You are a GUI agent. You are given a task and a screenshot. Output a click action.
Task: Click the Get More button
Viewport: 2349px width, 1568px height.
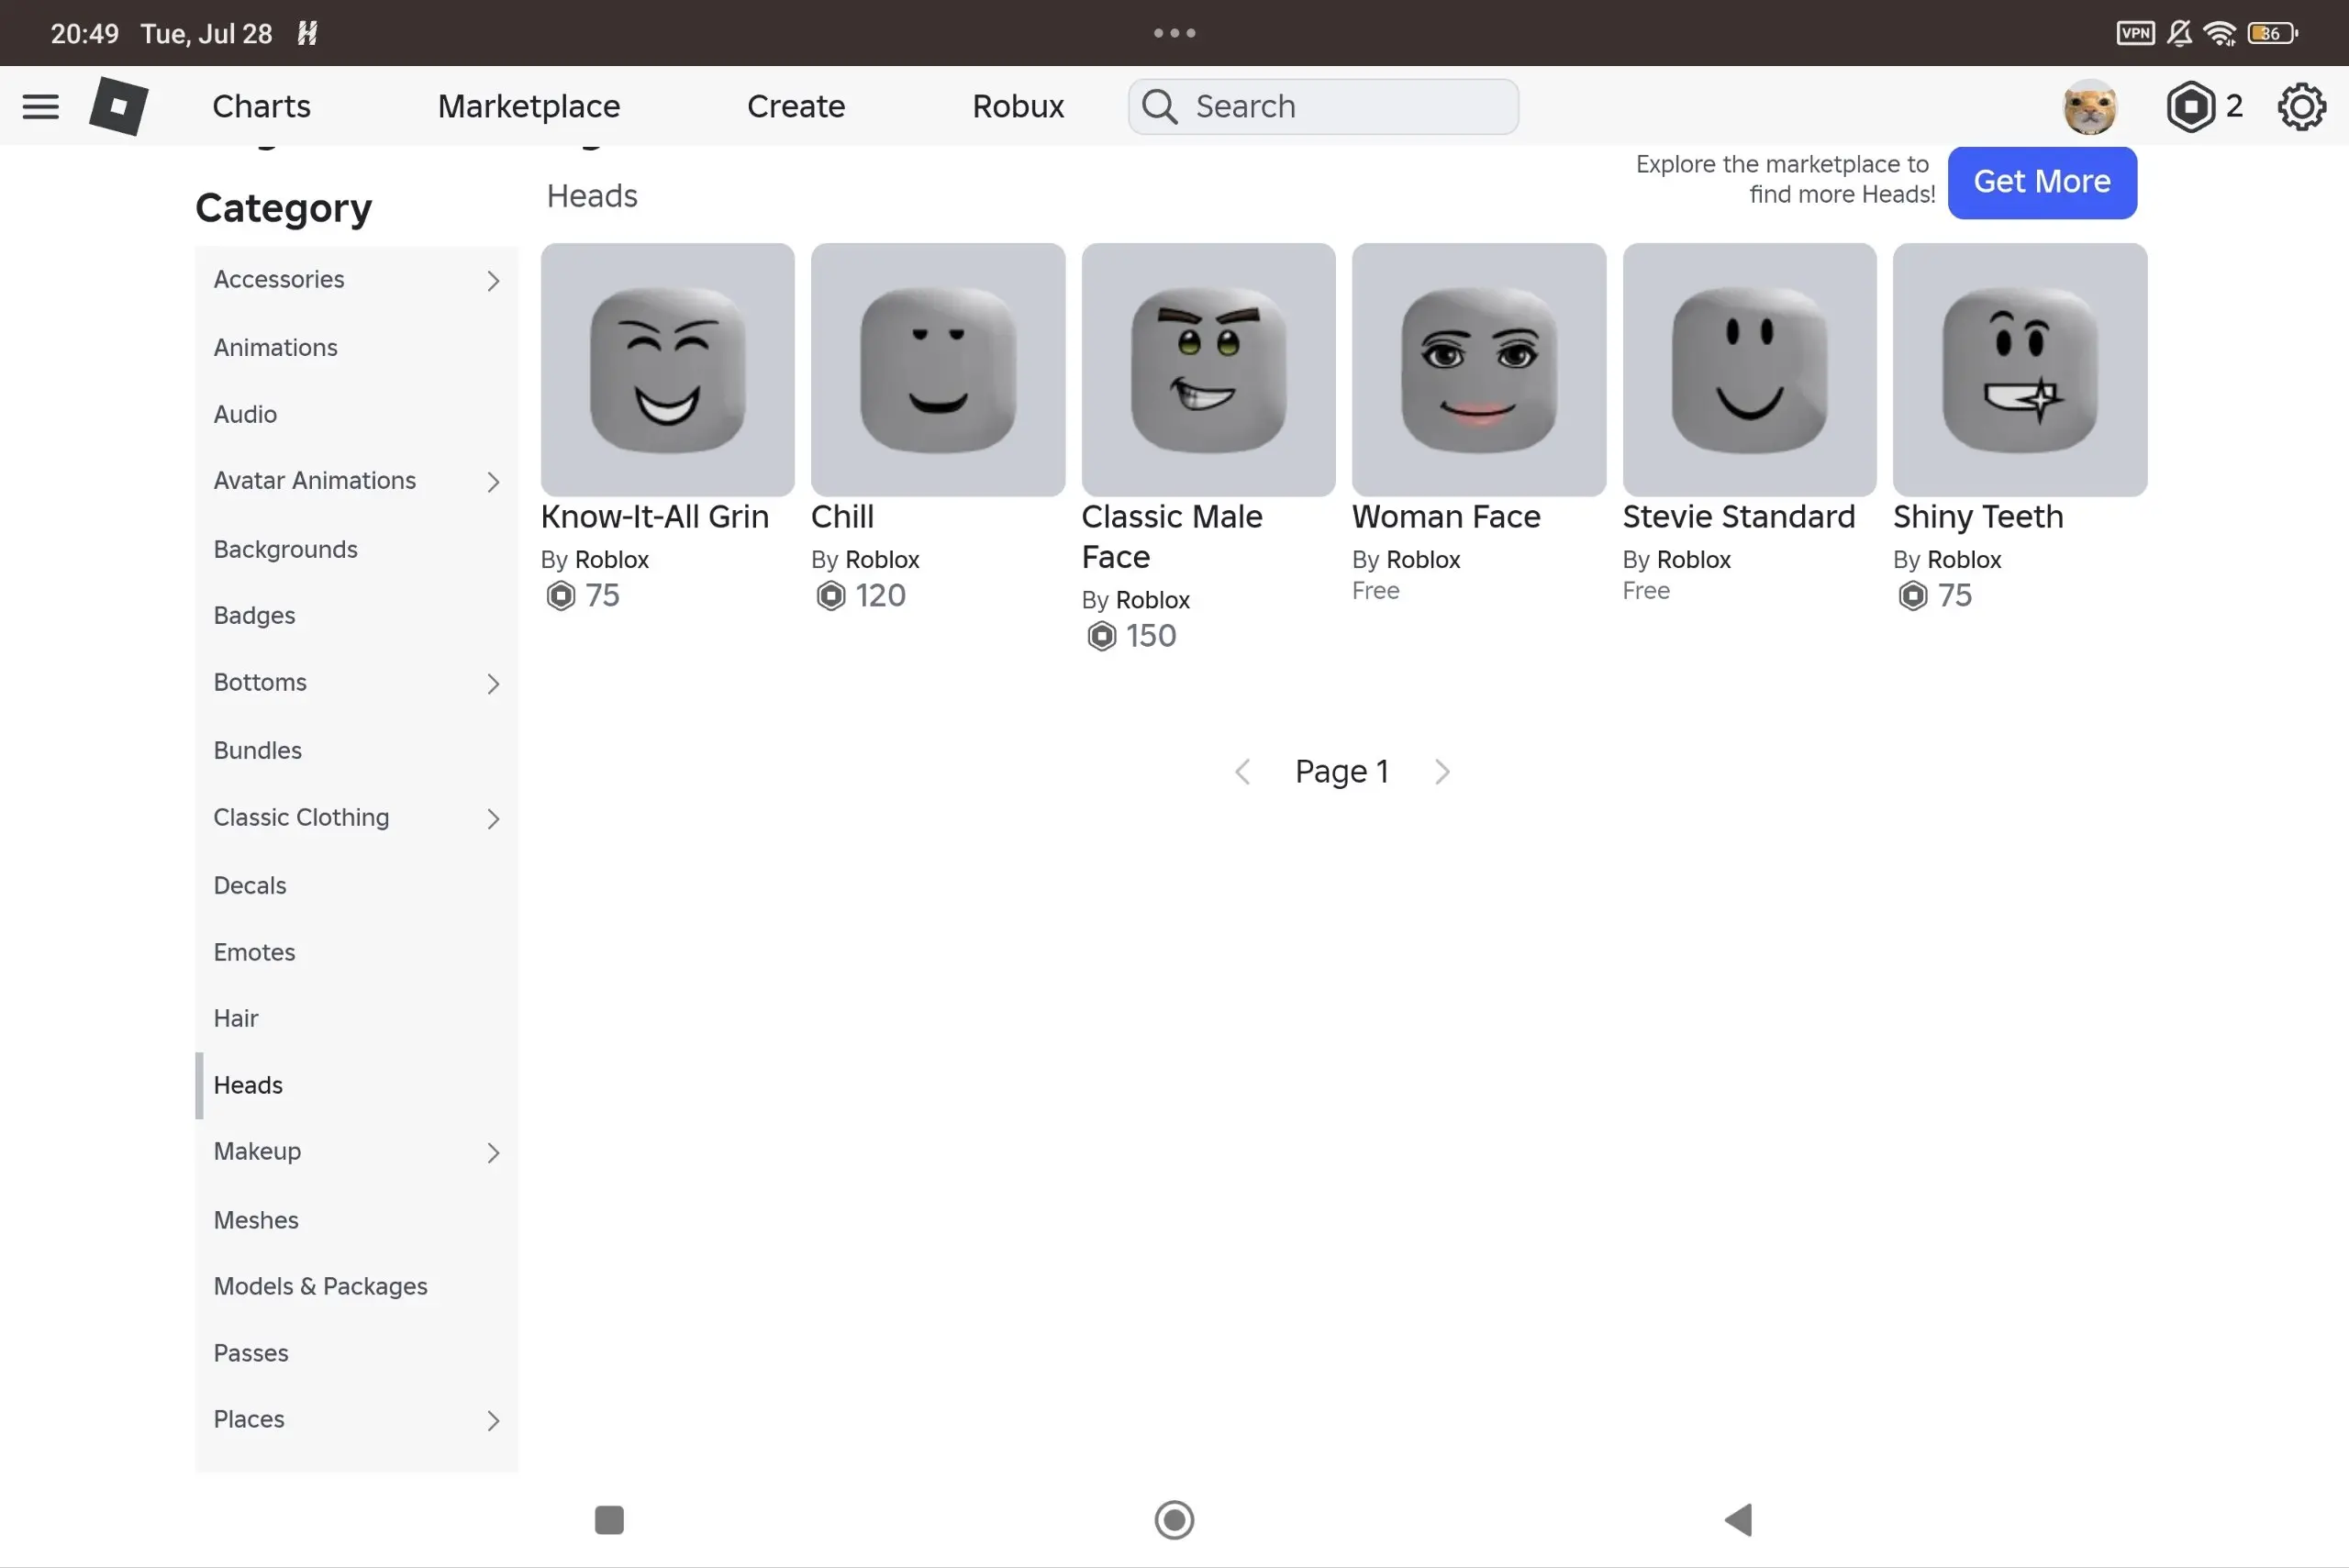tap(2042, 182)
